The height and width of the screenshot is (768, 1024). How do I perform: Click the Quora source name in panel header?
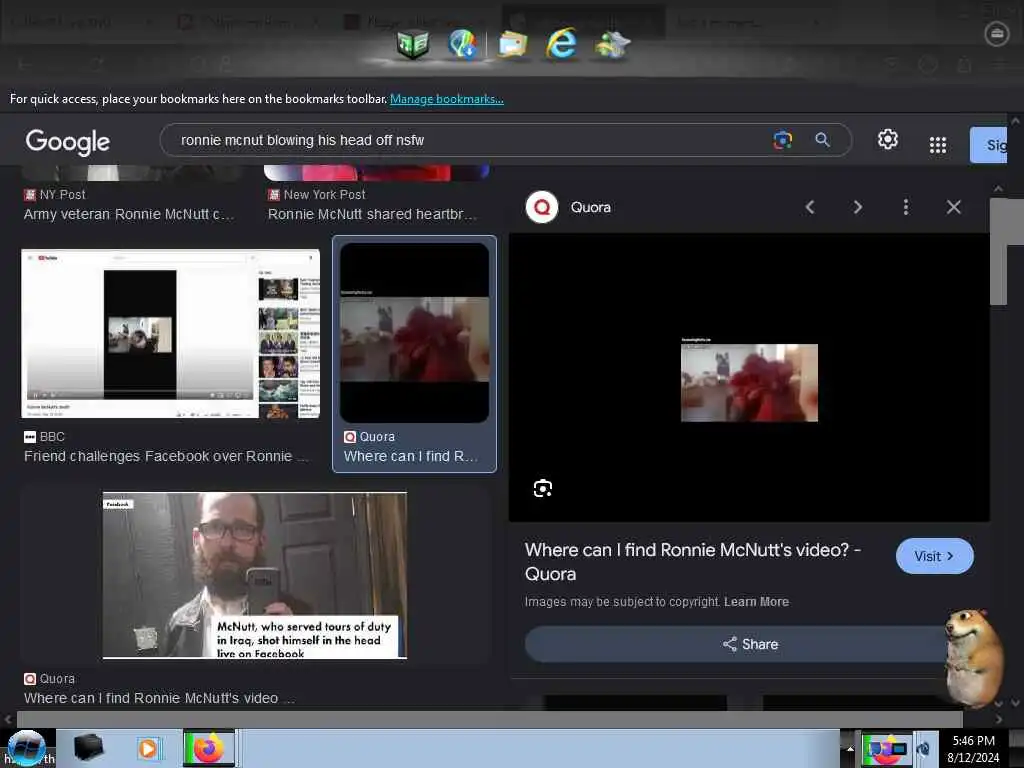click(590, 207)
